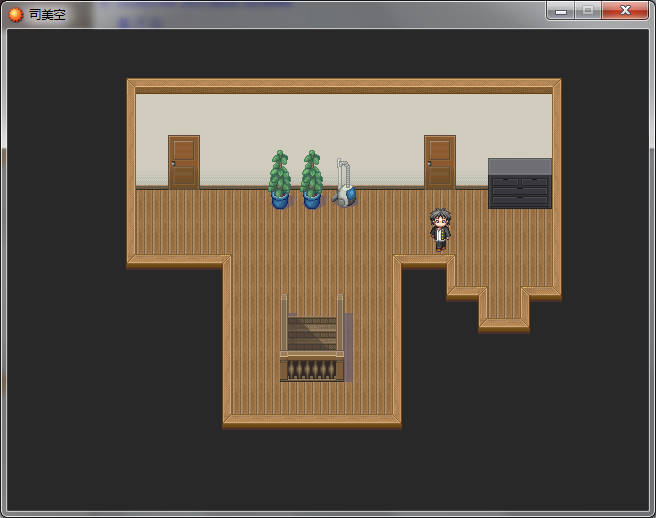656x518 pixels.
Task: Click the gray-haired character sprite
Action: (440, 229)
